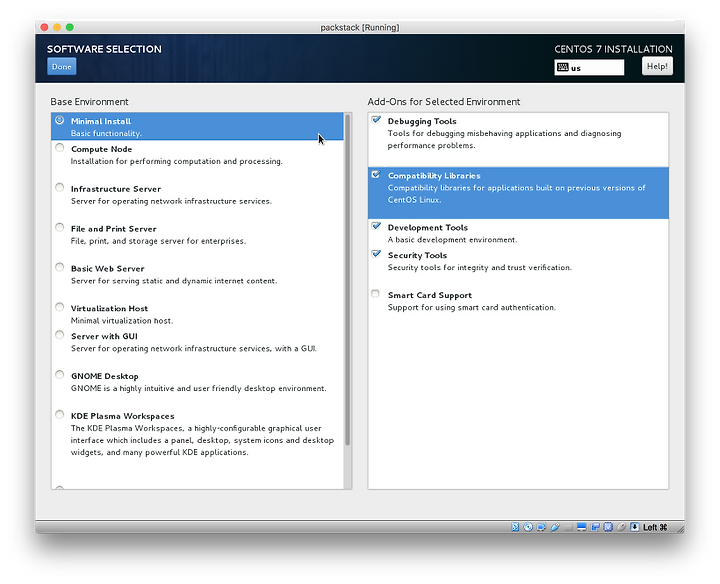Screen dimensions: 720x584
Task: Enable Smart Card Support add-on
Action: coord(376,294)
